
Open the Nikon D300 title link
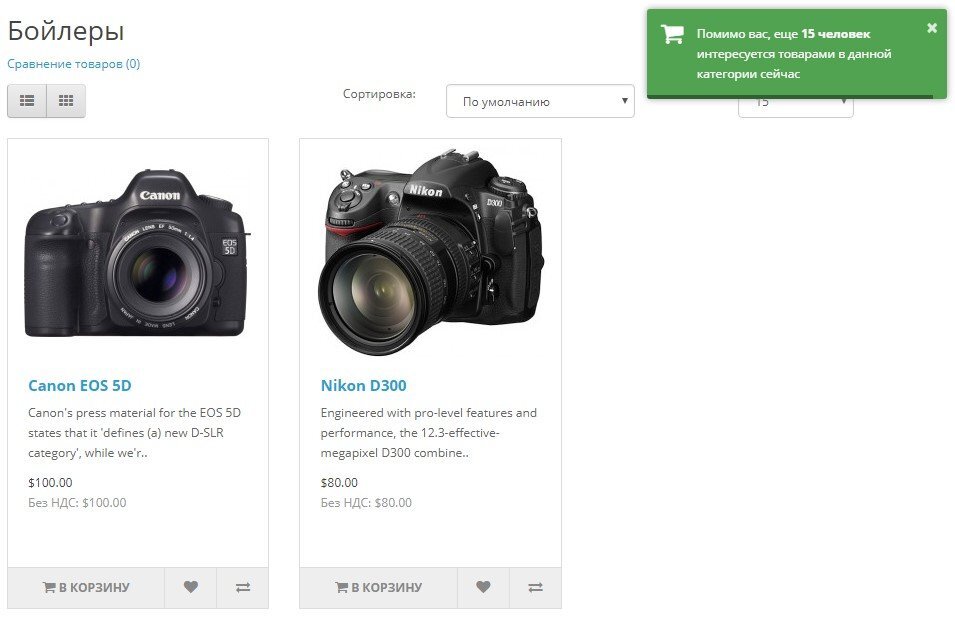click(x=363, y=386)
